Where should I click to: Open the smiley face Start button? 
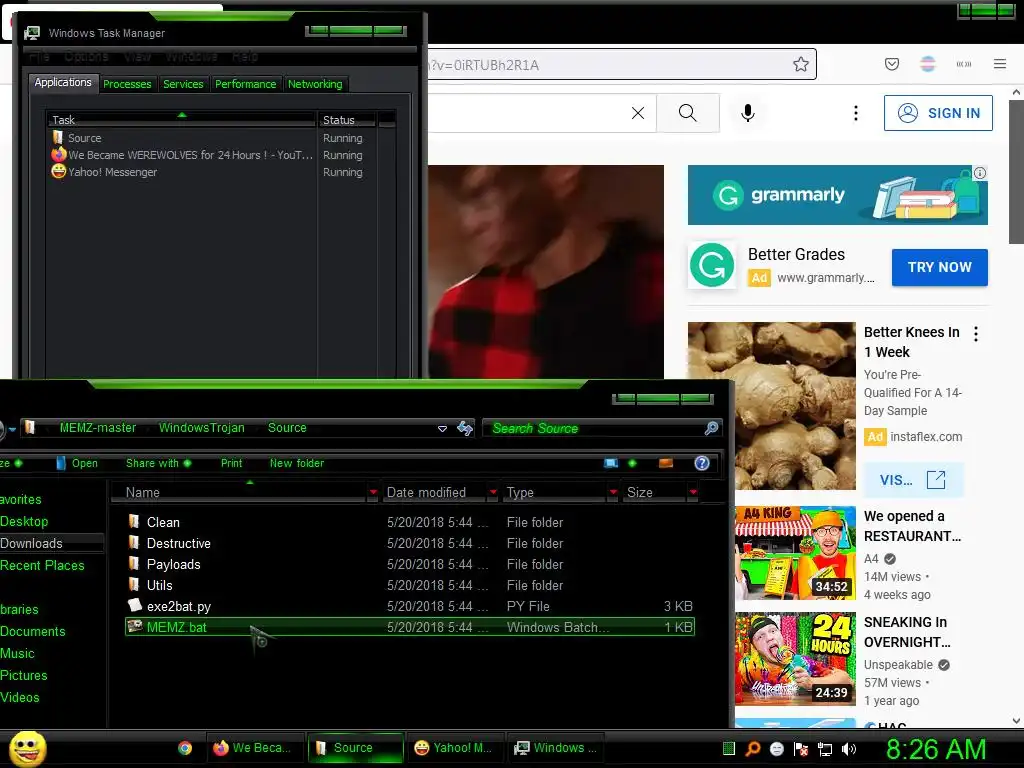(27, 748)
